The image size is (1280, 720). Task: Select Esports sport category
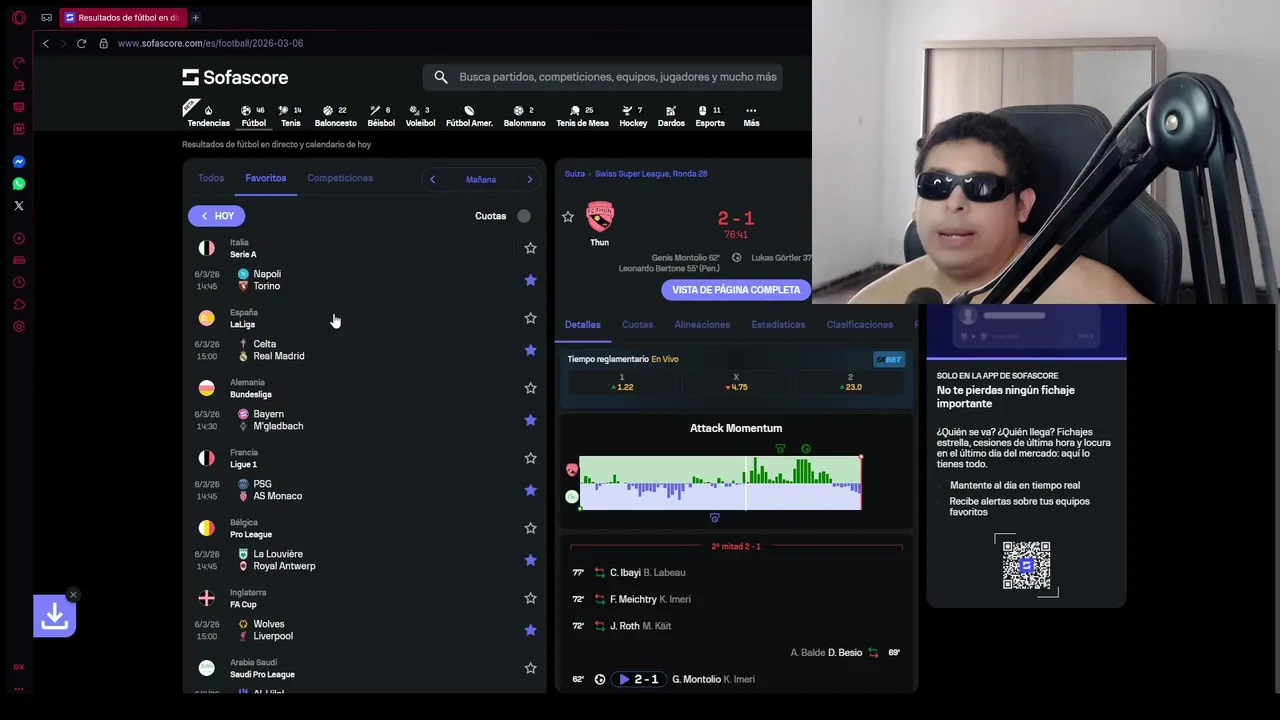click(710, 116)
